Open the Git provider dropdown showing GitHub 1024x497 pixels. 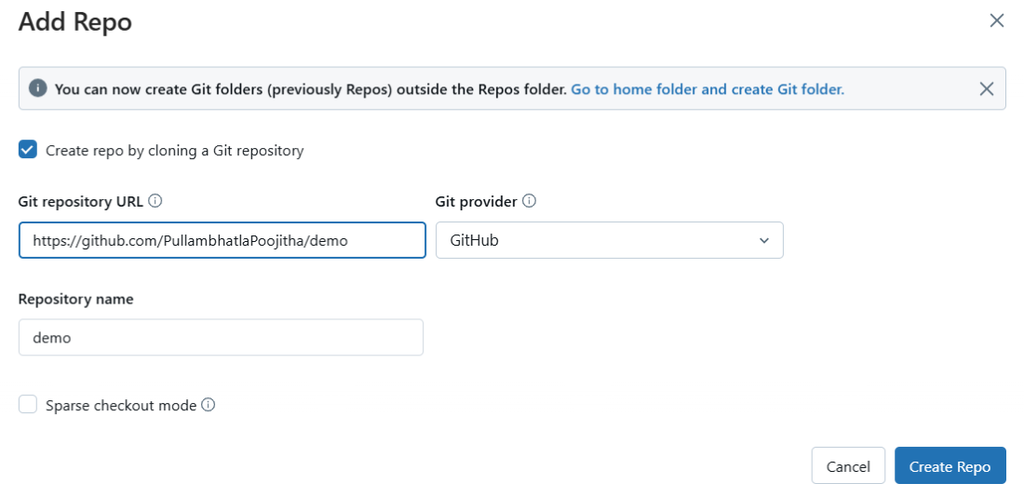pos(608,240)
